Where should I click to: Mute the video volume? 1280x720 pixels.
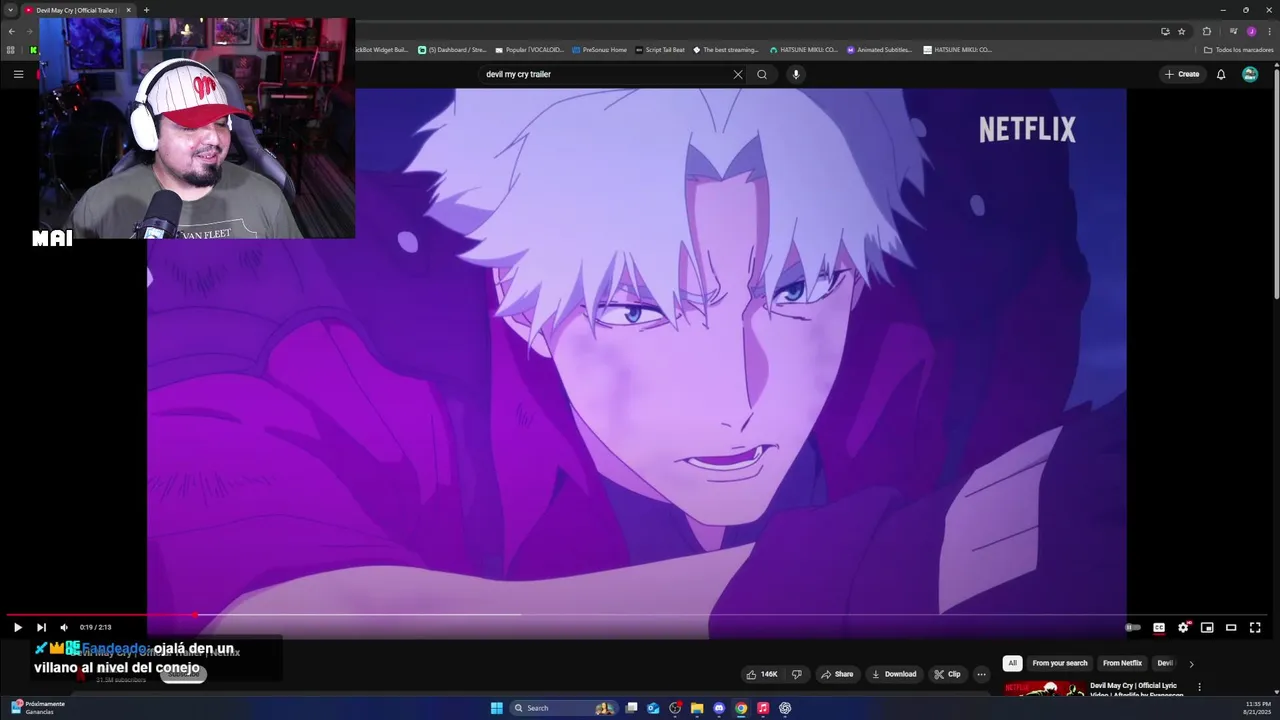coord(64,628)
